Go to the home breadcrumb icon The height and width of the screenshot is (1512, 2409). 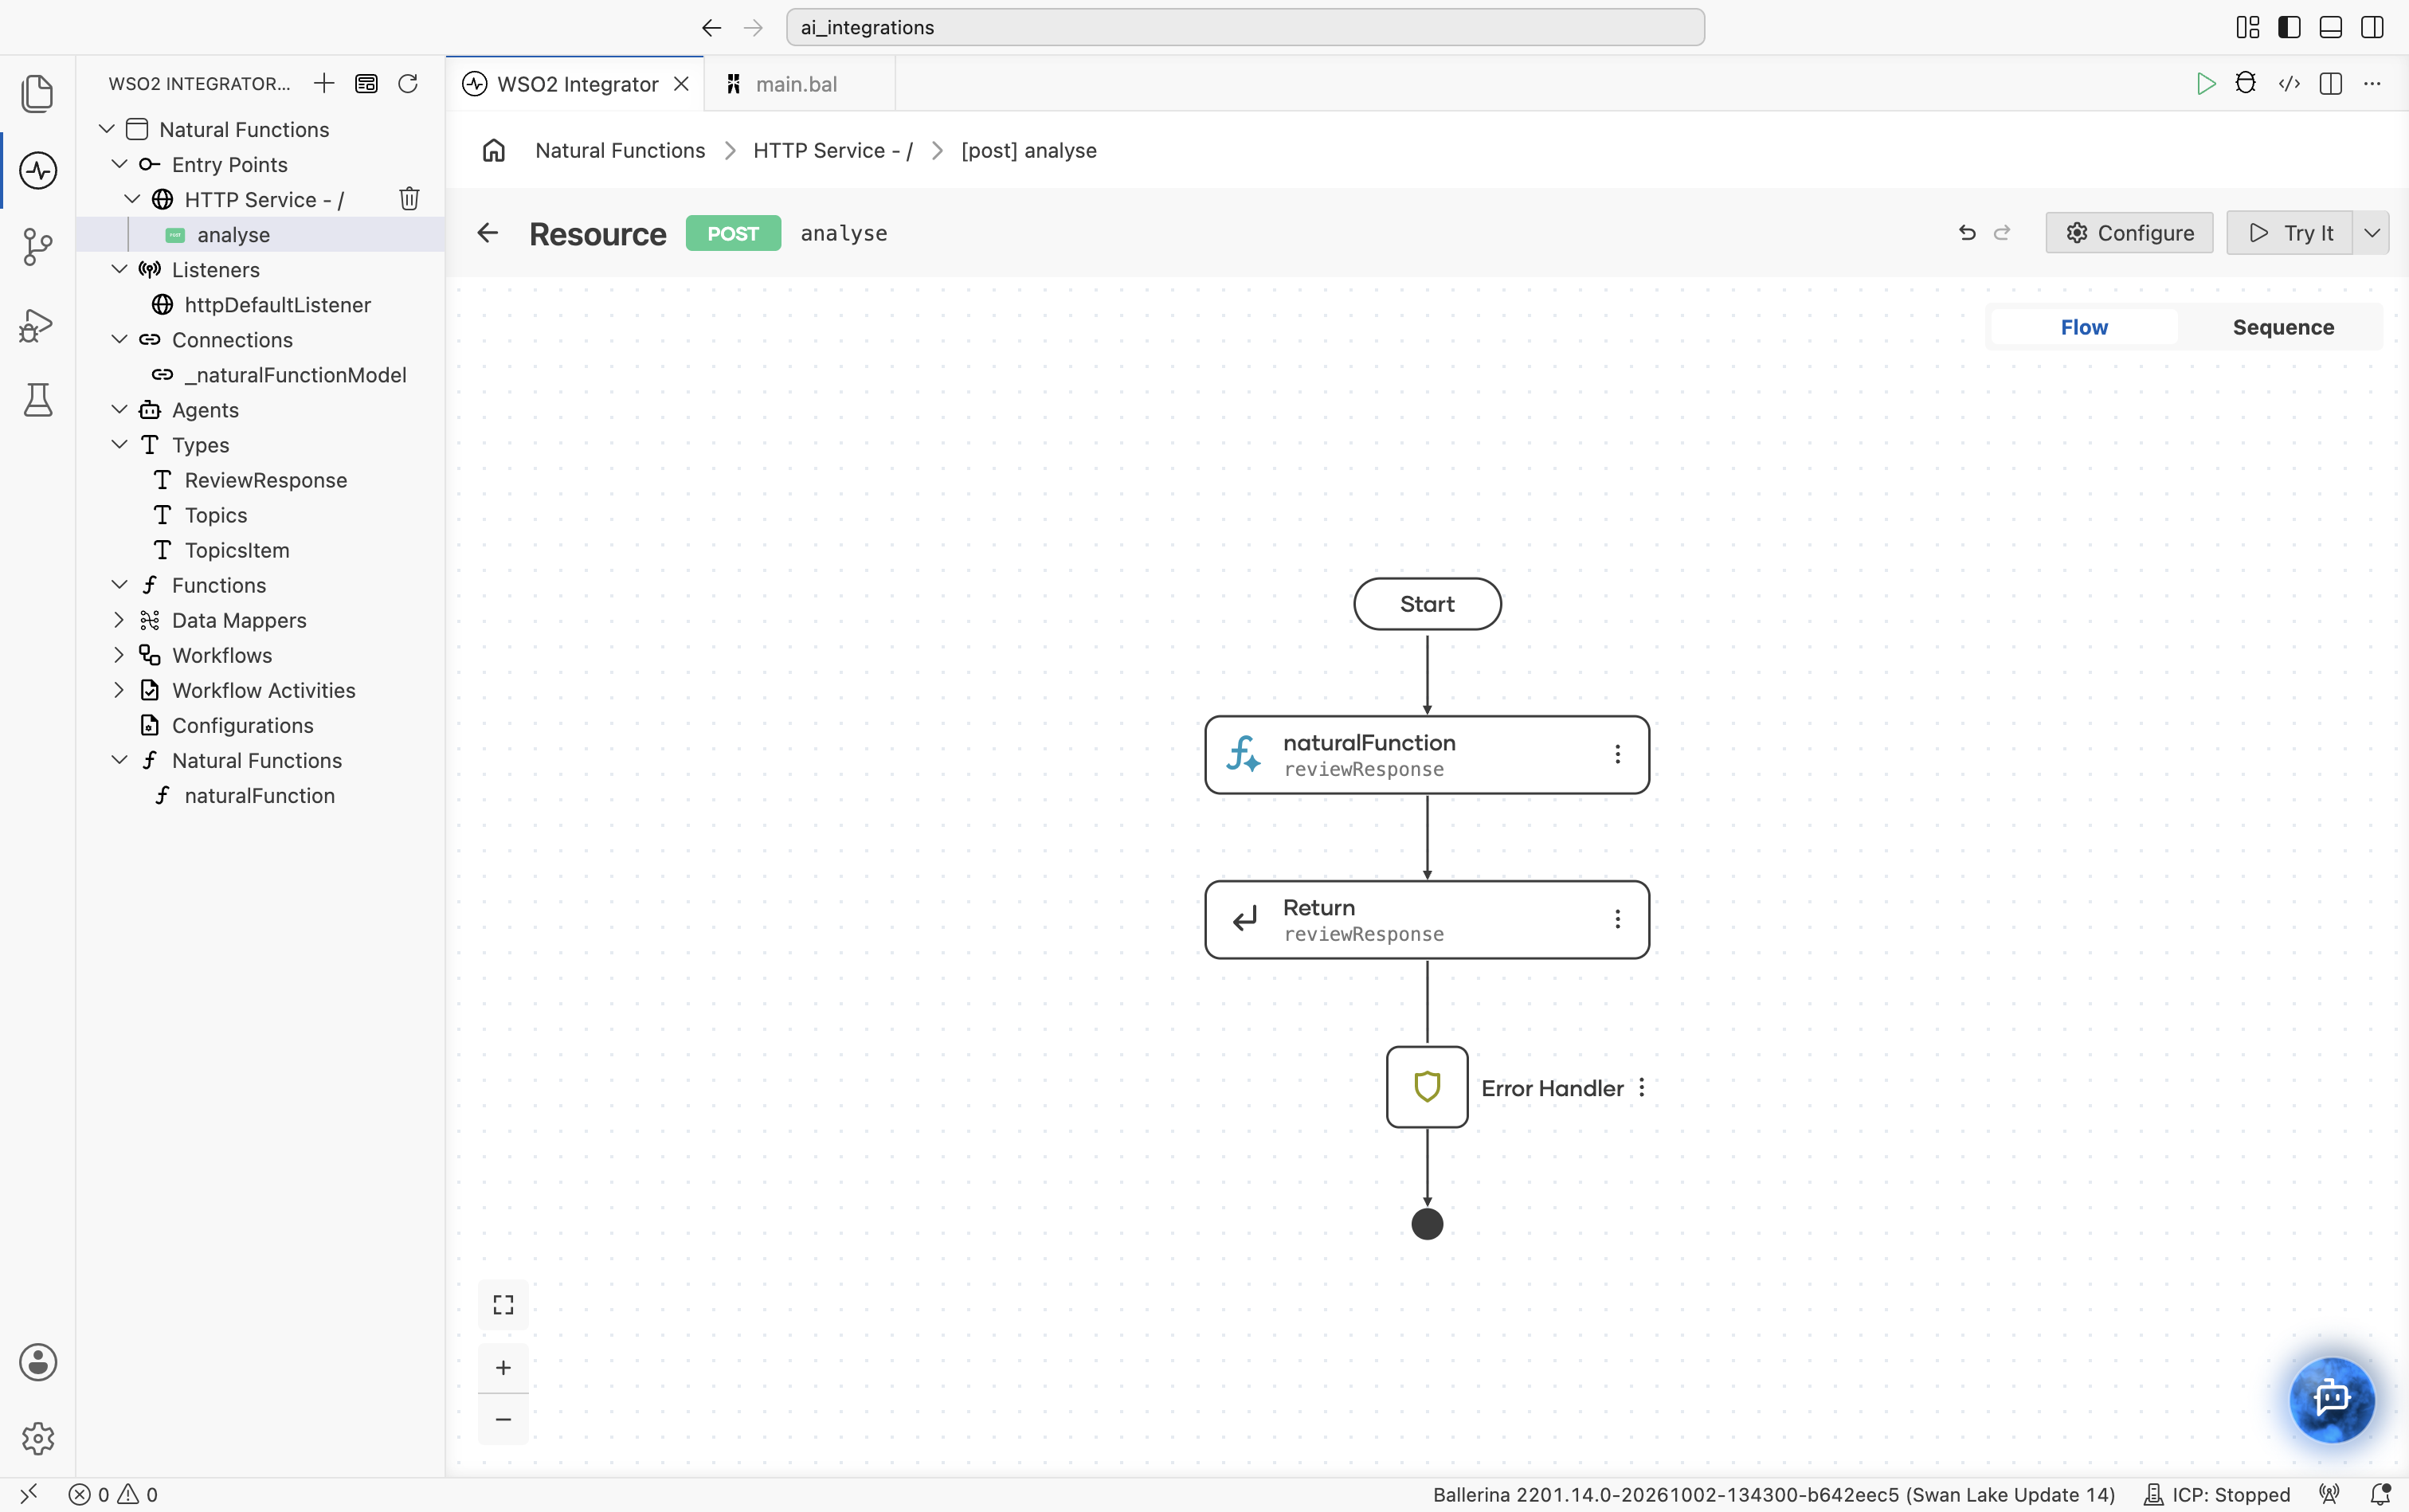point(493,150)
